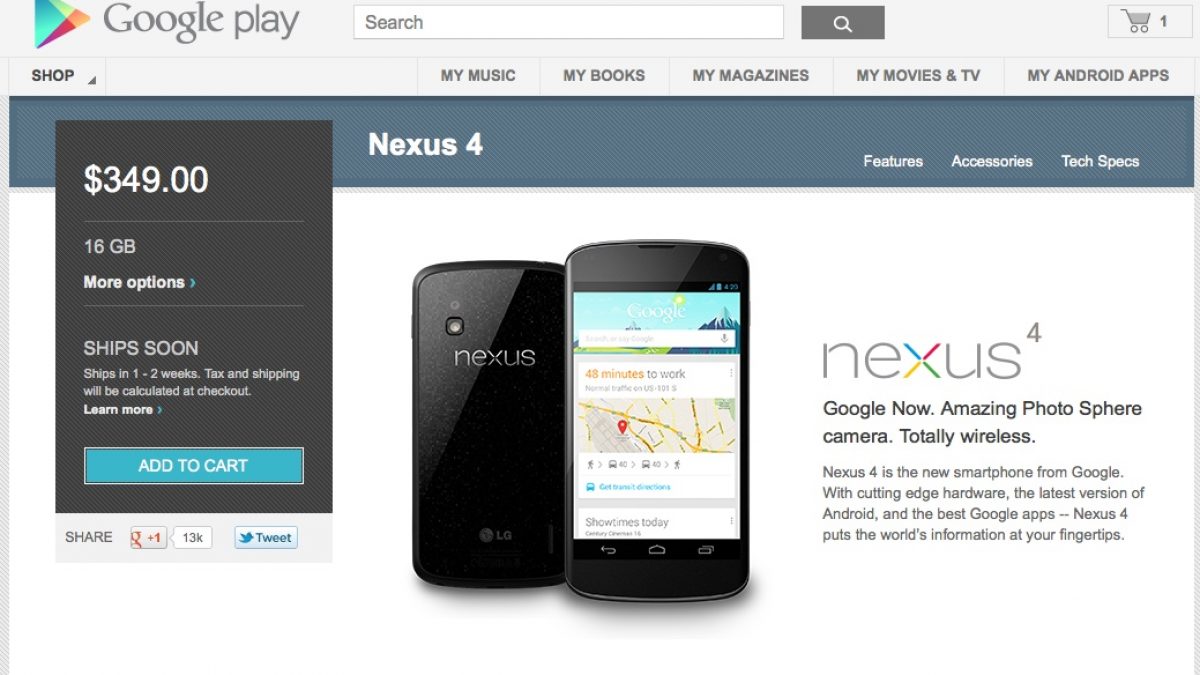Screen dimensions: 1200x675
Task: Click the Google +1 share button
Action: [148, 537]
